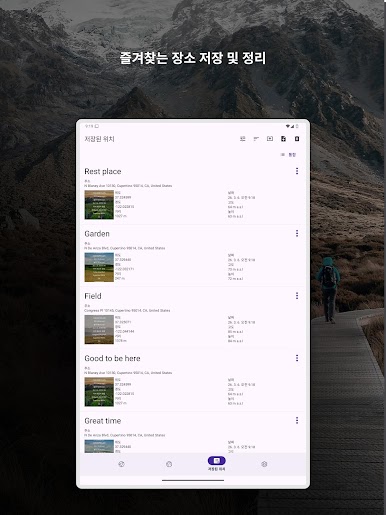386x515 pixels.
Task: Switch to second bottom navigation compass tab
Action: tap(169, 464)
